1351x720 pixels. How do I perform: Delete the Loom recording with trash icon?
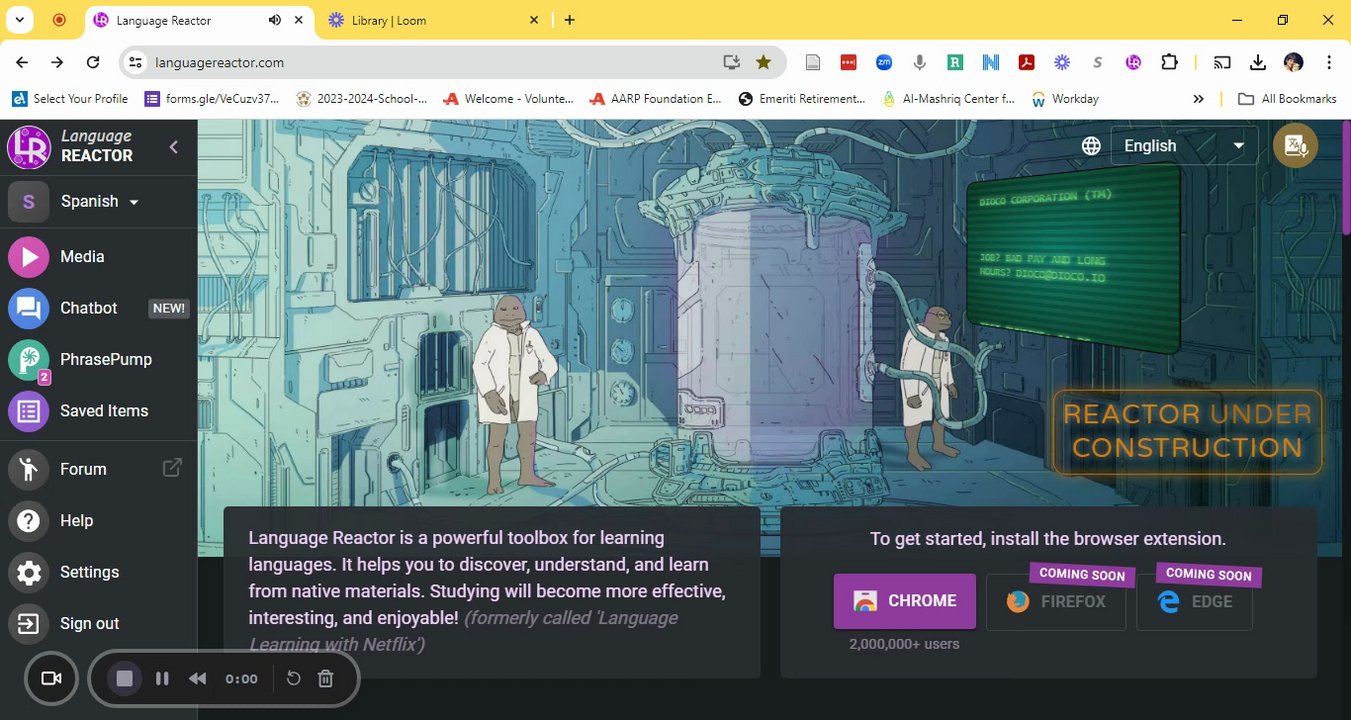(x=325, y=679)
